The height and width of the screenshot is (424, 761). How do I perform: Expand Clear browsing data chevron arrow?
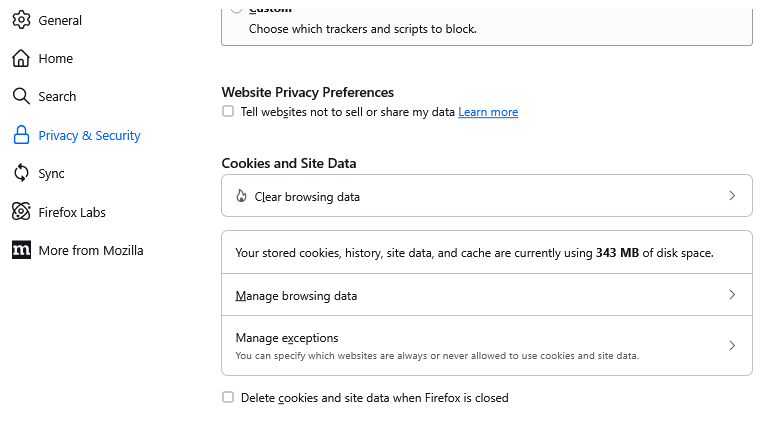(732, 196)
